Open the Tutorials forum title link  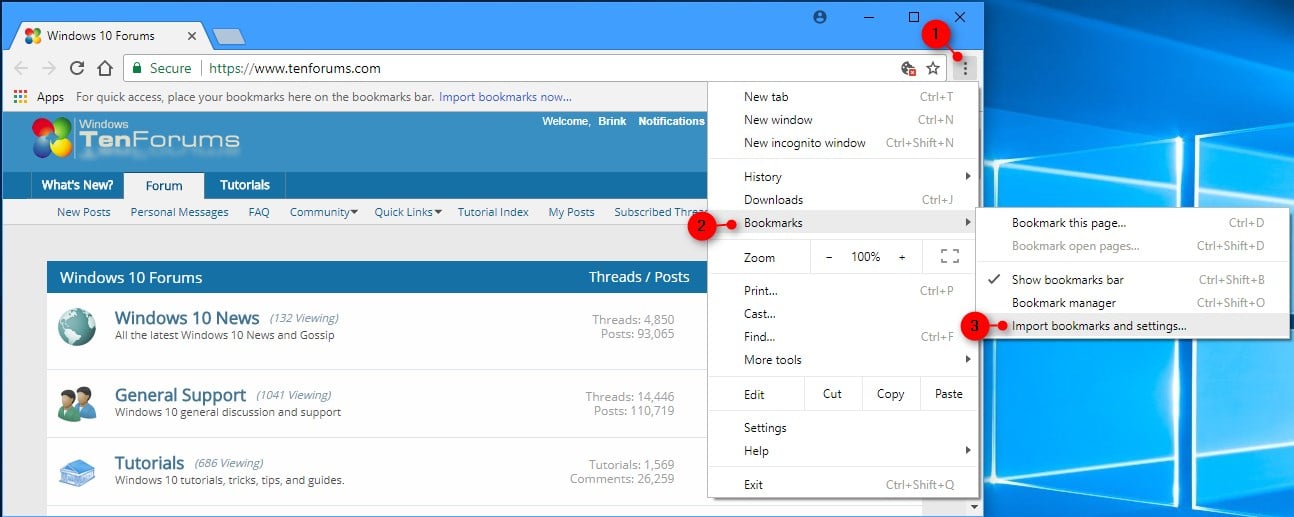[x=150, y=463]
